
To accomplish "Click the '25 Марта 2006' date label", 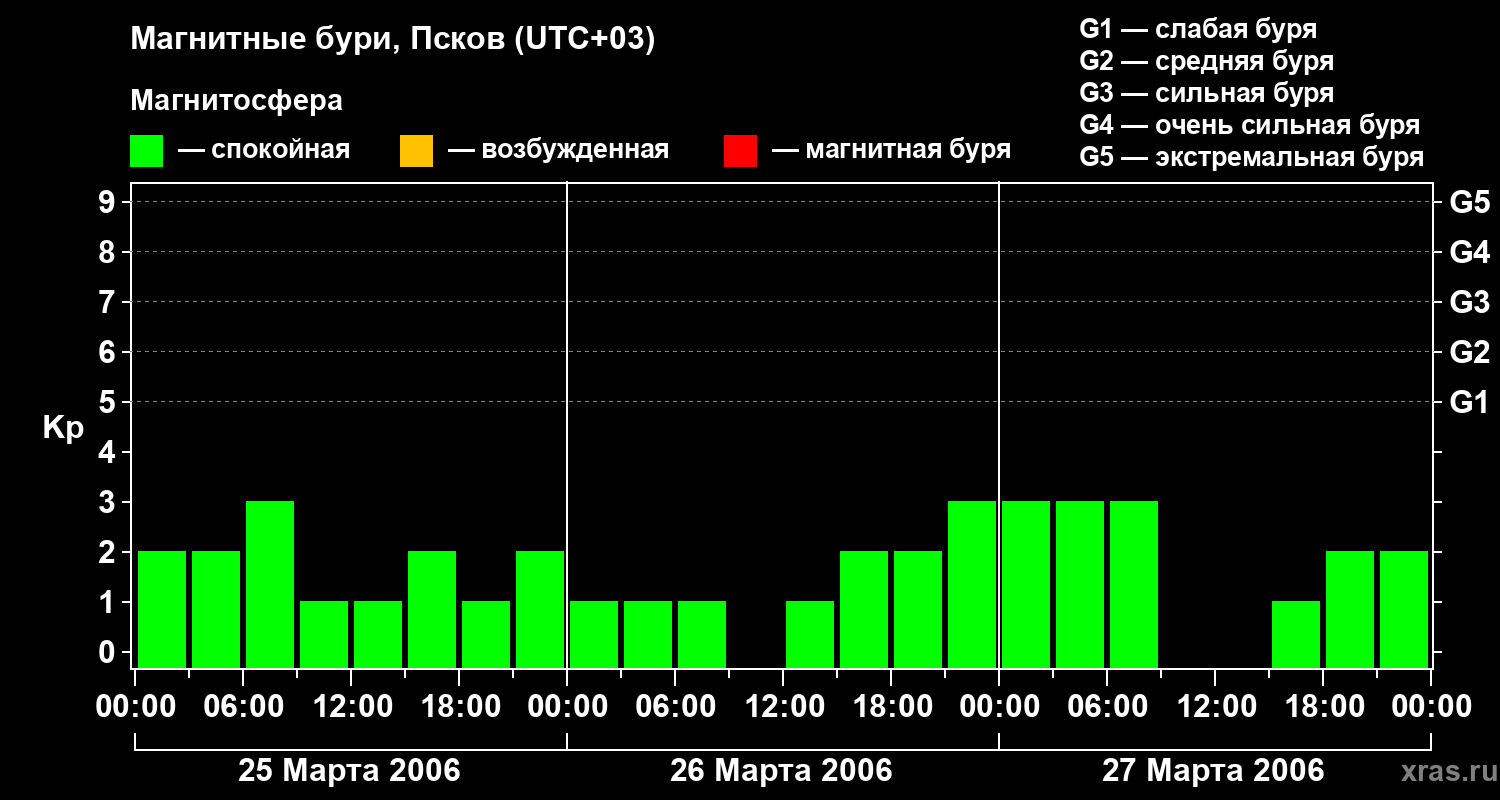I will (x=349, y=771).
